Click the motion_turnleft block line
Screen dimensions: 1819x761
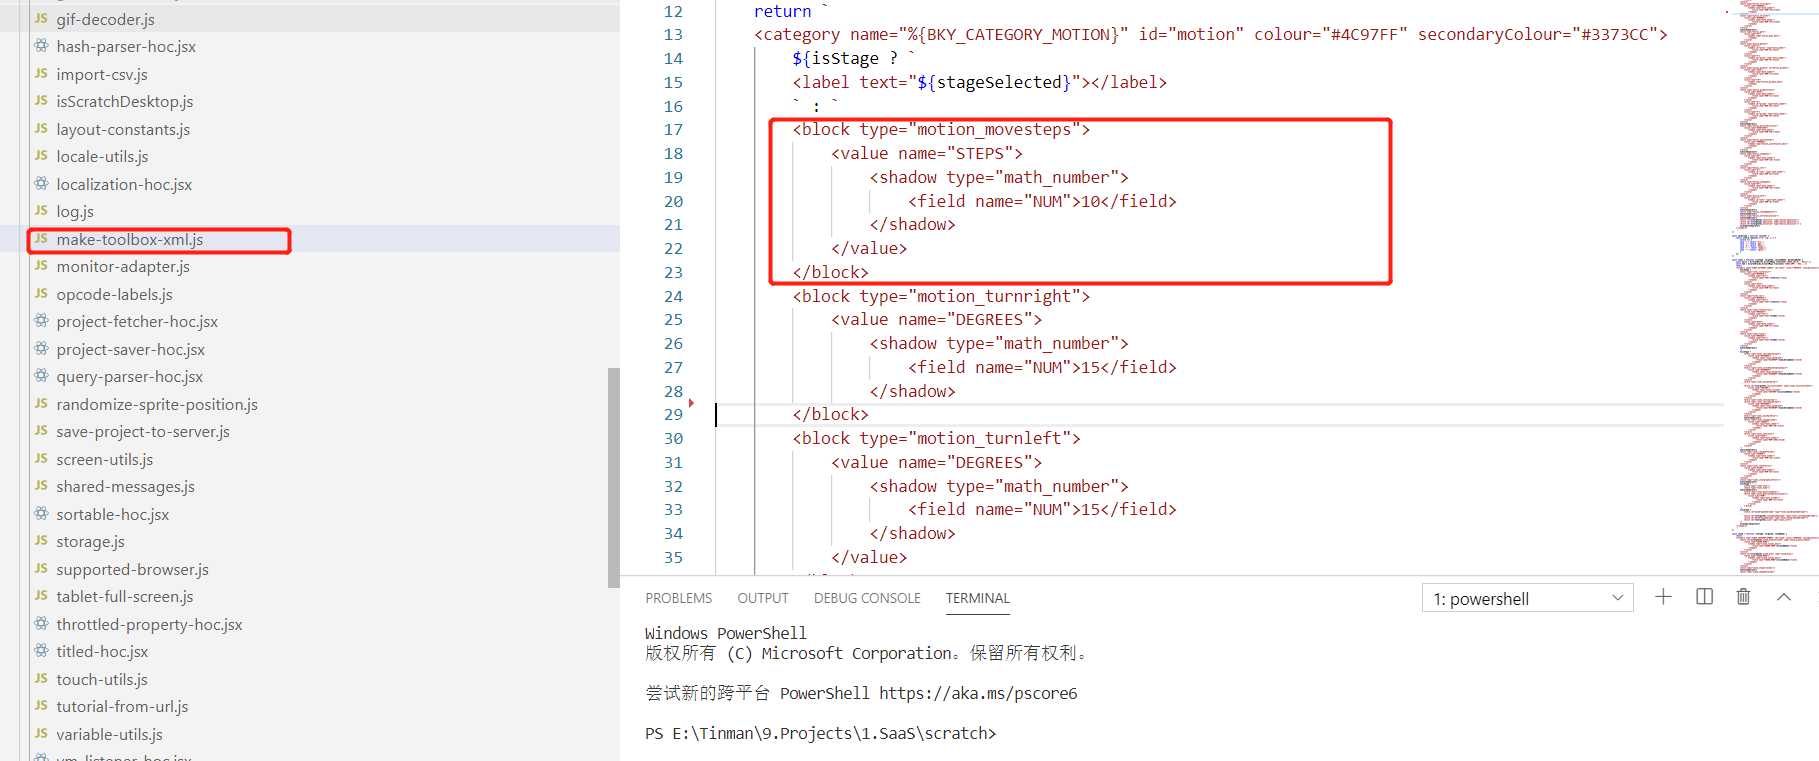coord(936,438)
